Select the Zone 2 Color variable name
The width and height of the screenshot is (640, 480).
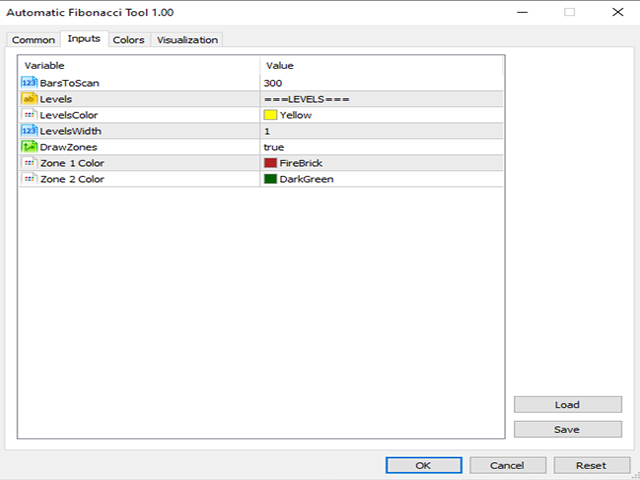tap(72, 179)
